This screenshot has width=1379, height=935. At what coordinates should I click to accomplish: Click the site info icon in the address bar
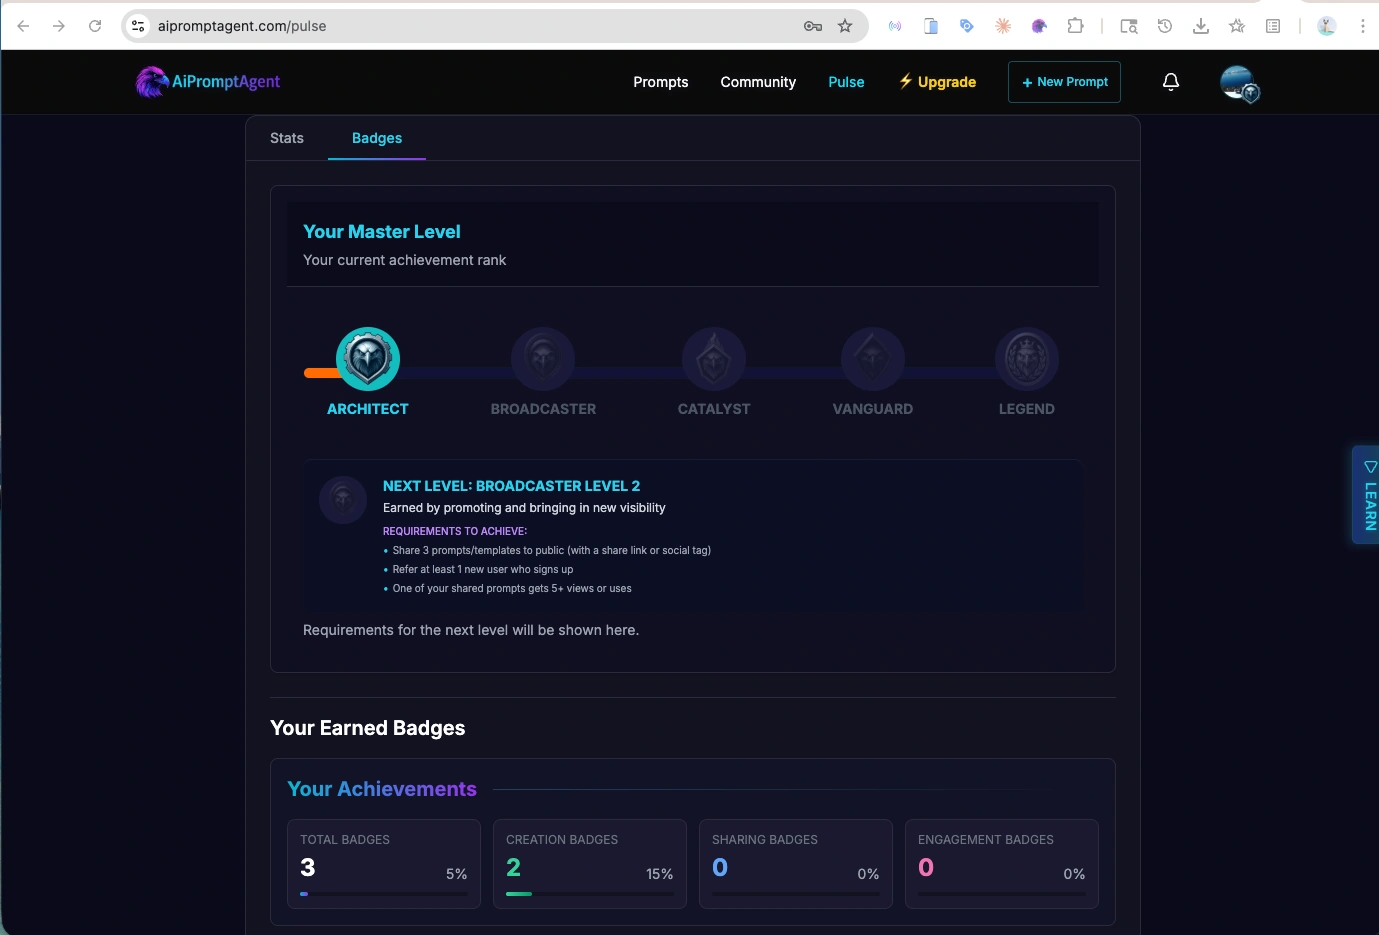coord(139,26)
